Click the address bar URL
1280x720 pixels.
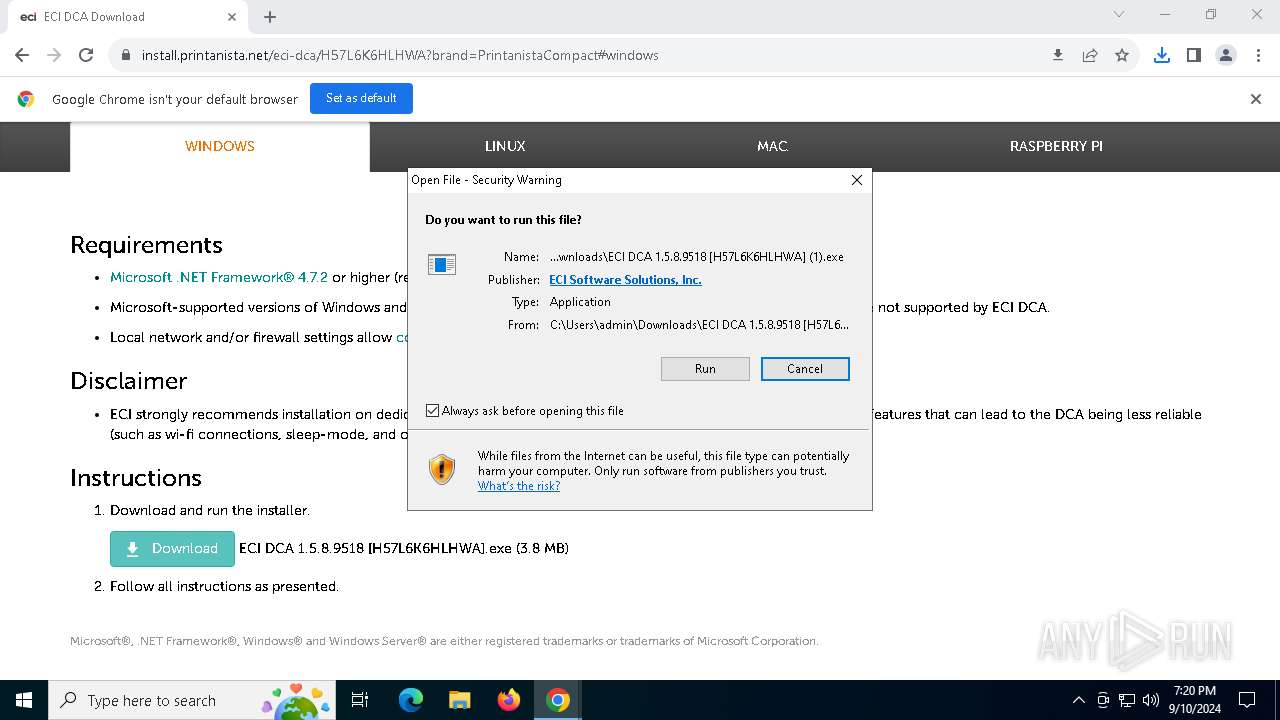click(x=400, y=55)
